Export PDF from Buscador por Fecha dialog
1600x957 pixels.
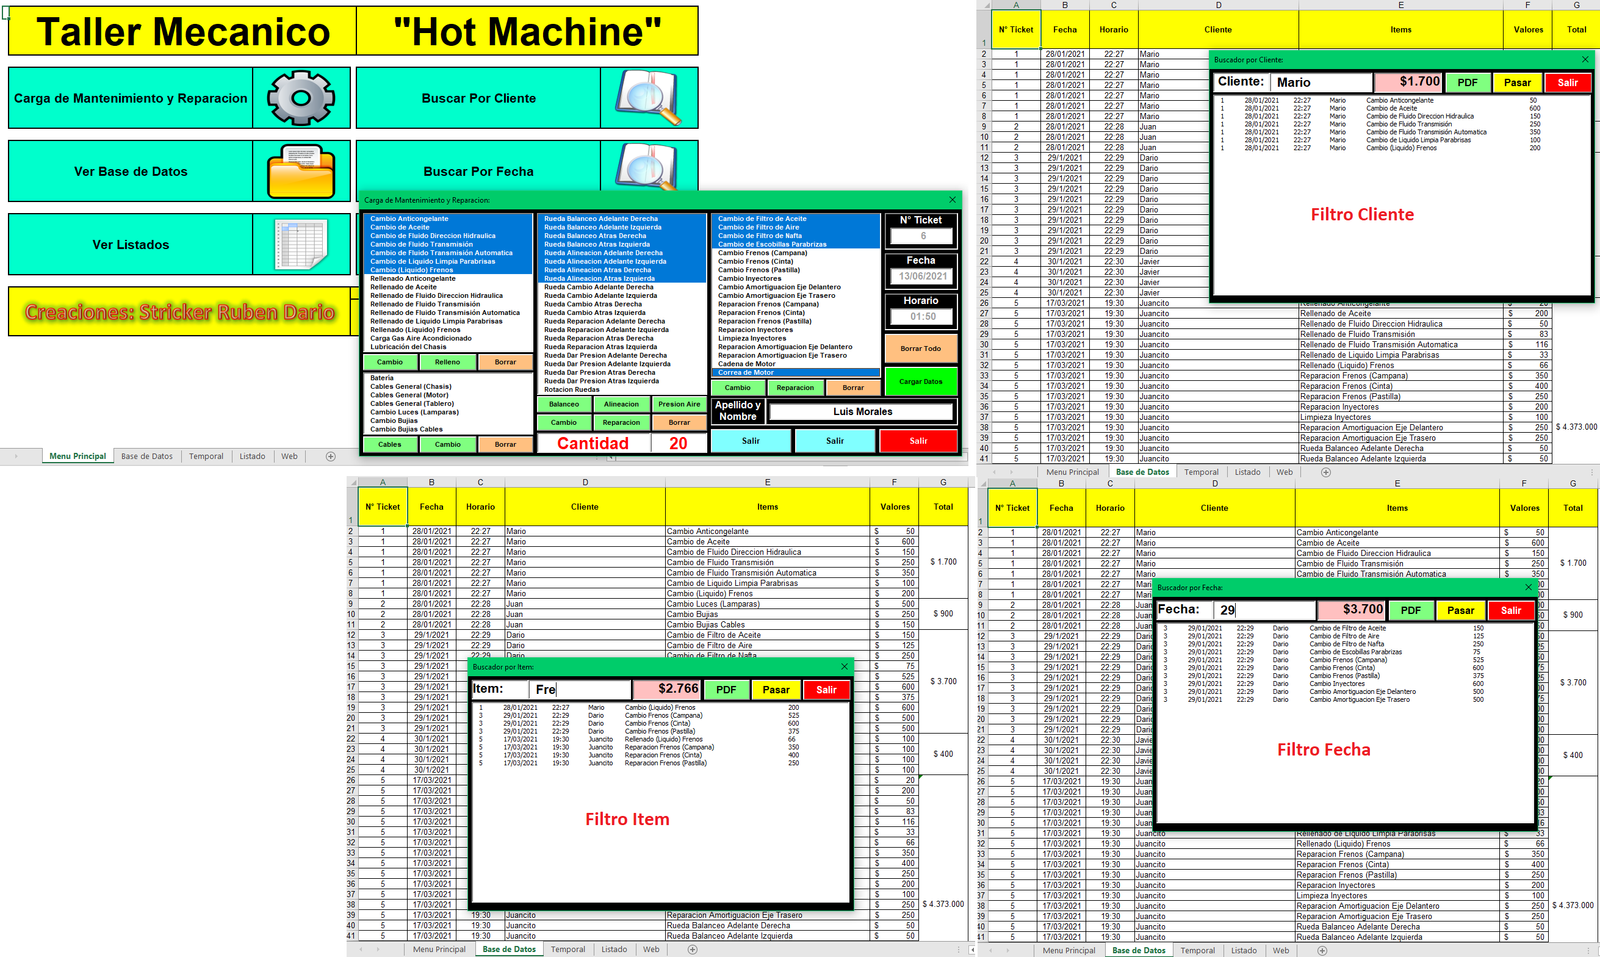1410,610
